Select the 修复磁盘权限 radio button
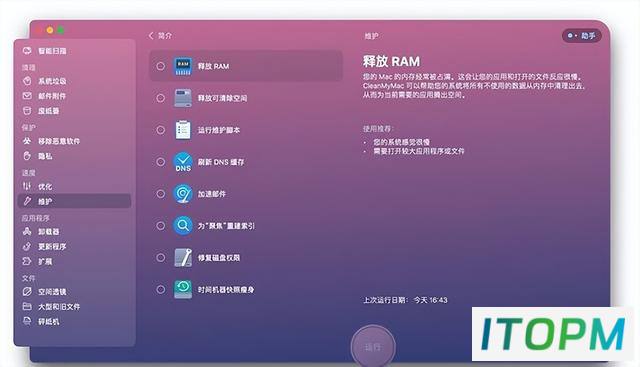 (160, 258)
